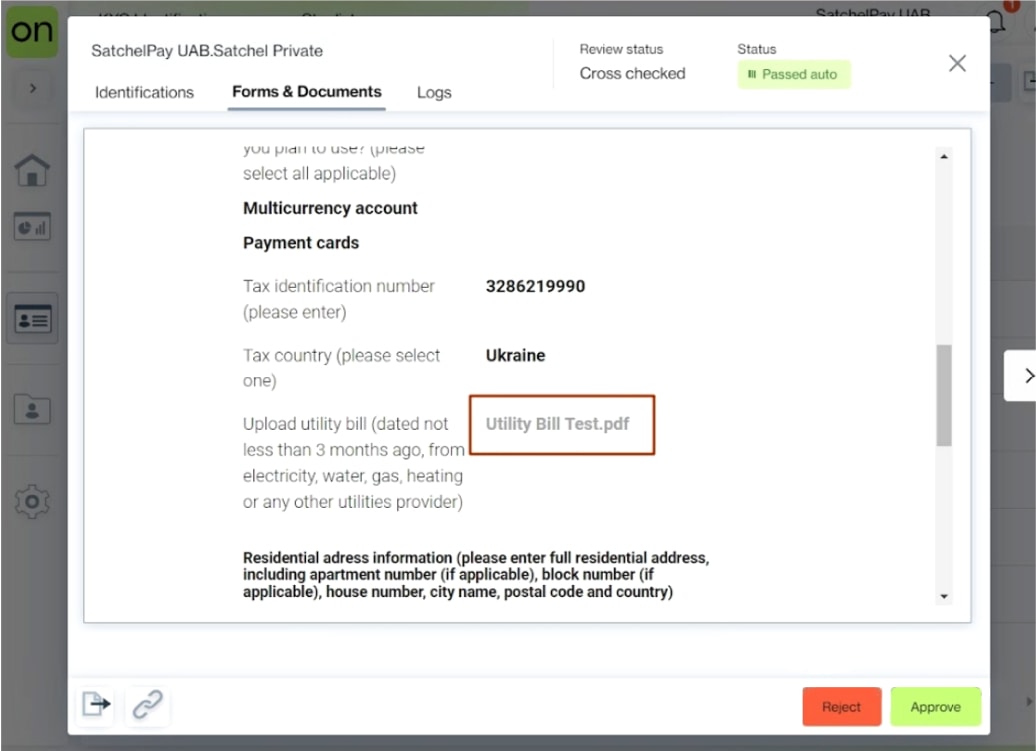Open the settings gear in sidebar
1036x751 pixels.
32,501
